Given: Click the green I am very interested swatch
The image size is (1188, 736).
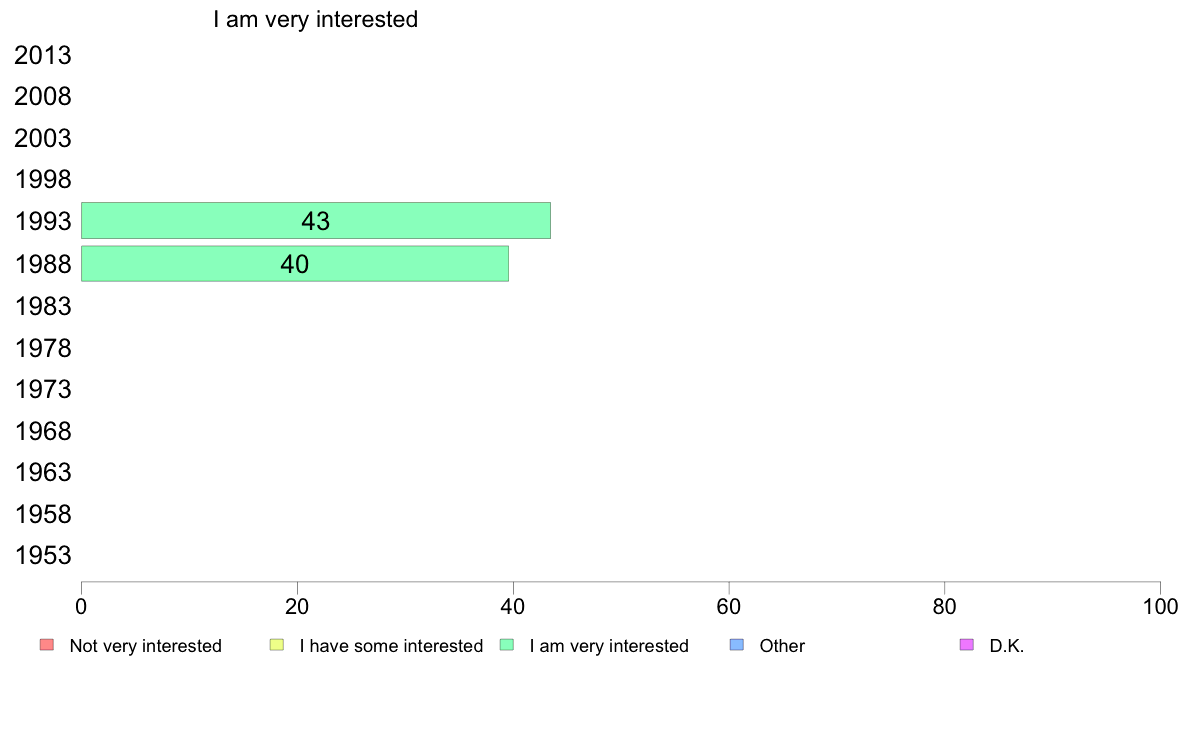Looking at the screenshot, I should pos(507,645).
